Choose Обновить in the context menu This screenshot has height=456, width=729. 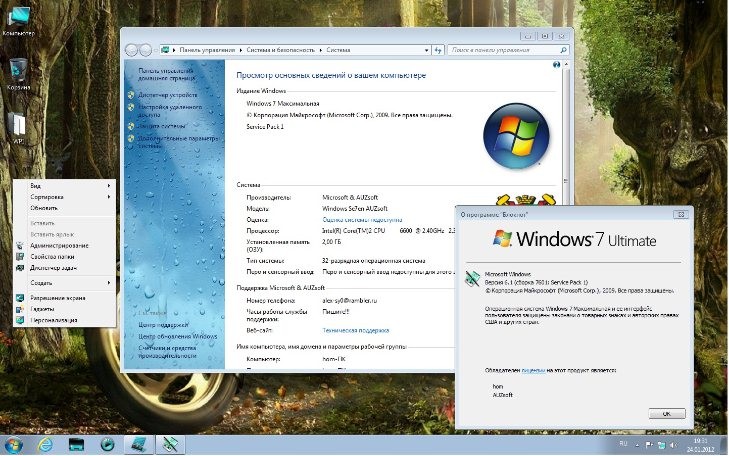pos(44,208)
